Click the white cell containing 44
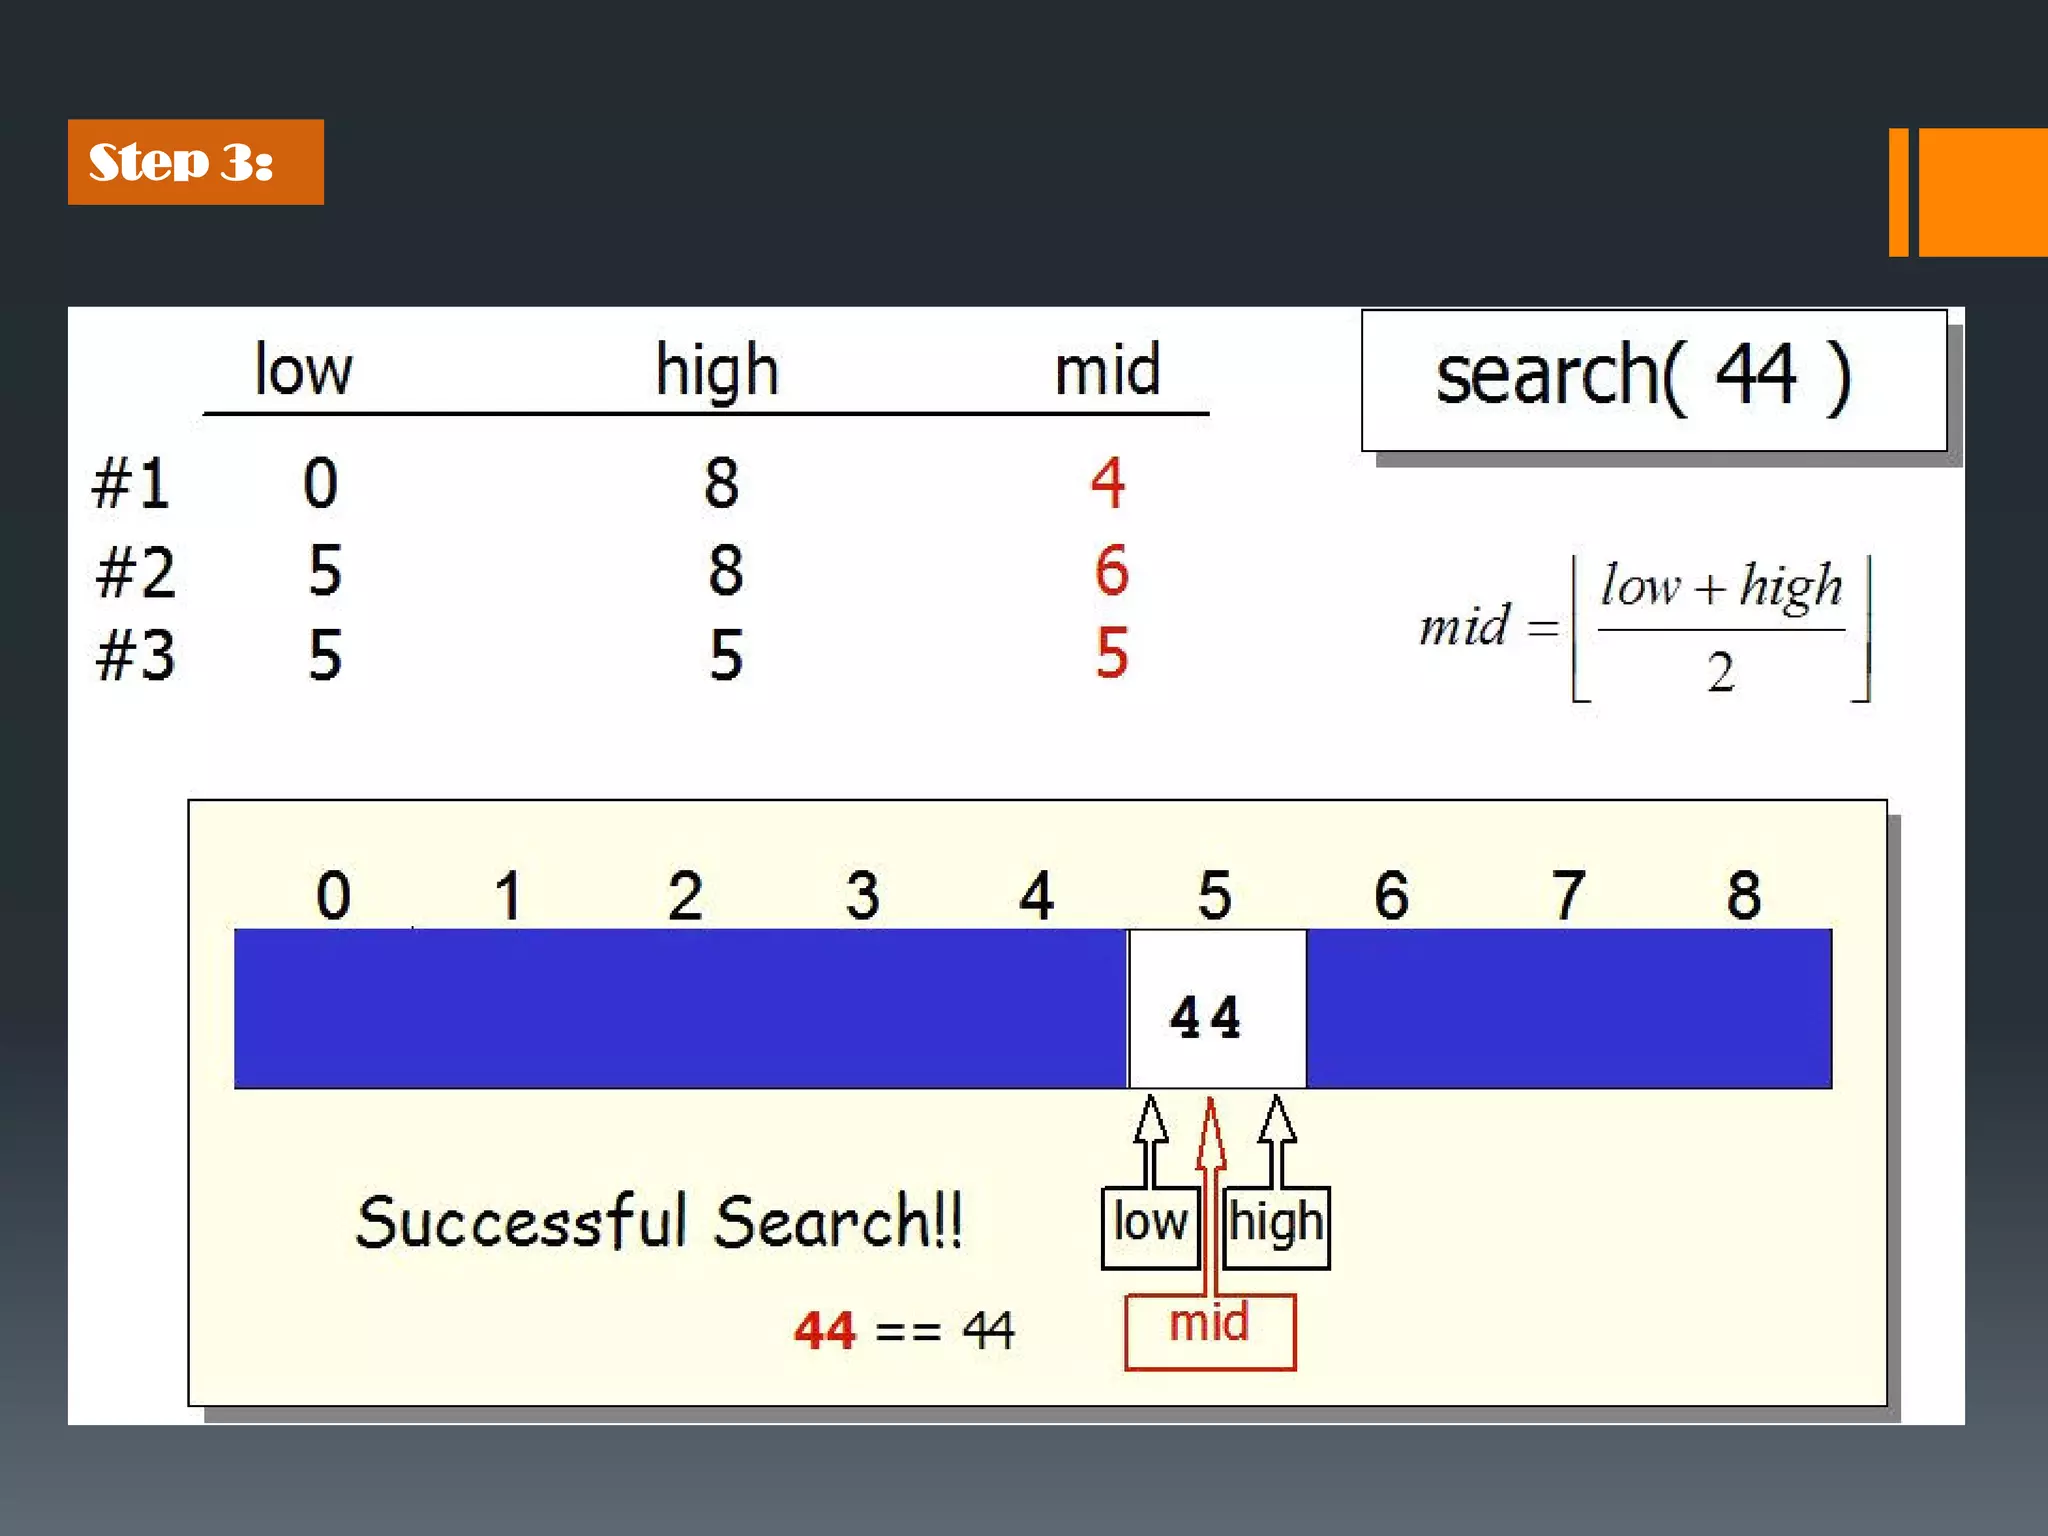Image resolution: width=2048 pixels, height=1536 pixels. pos(1216,1008)
